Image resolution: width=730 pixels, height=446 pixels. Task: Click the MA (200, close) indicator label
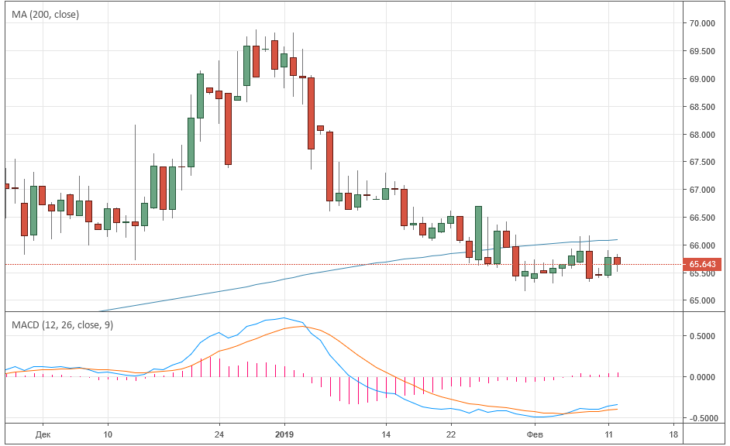45,14
